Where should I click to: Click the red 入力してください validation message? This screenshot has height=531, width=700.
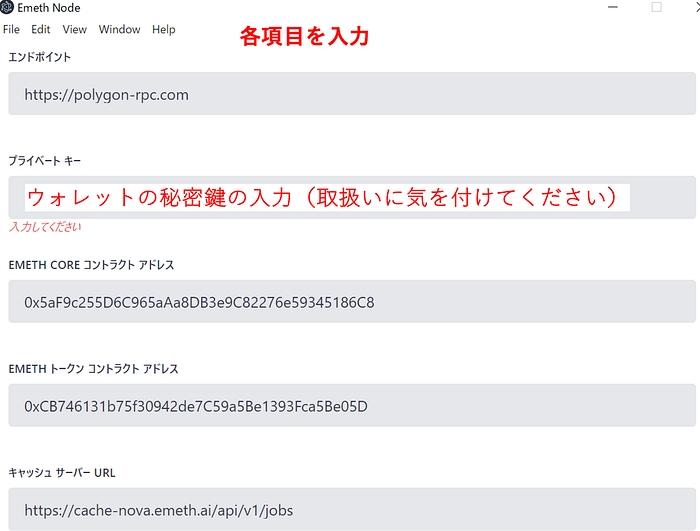45,227
